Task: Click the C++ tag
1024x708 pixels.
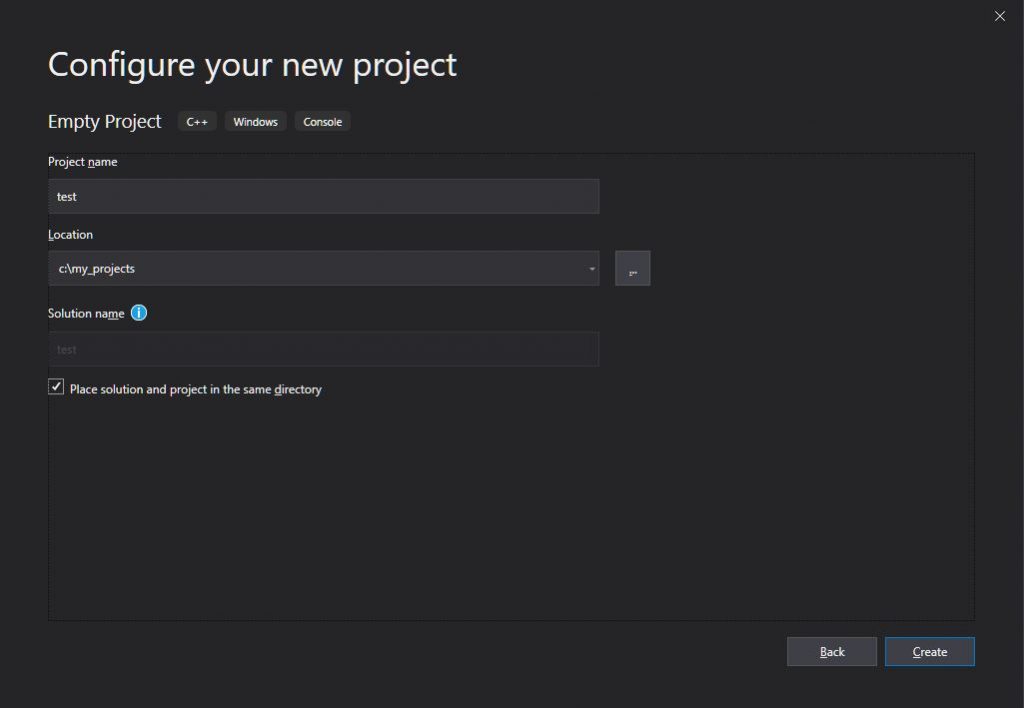Action: point(197,121)
